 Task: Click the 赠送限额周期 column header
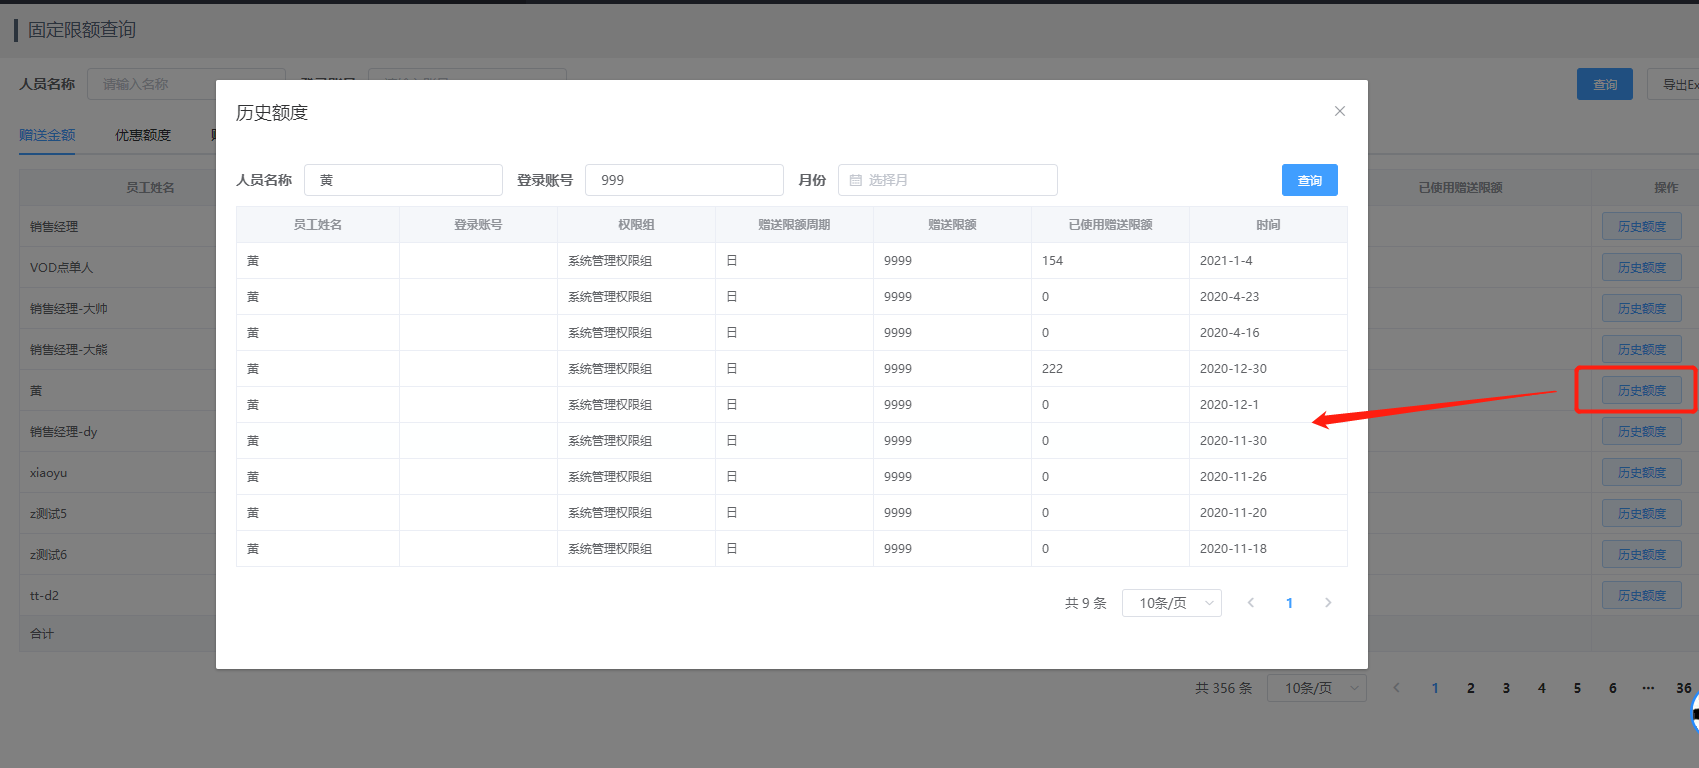(x=794, y=225)
